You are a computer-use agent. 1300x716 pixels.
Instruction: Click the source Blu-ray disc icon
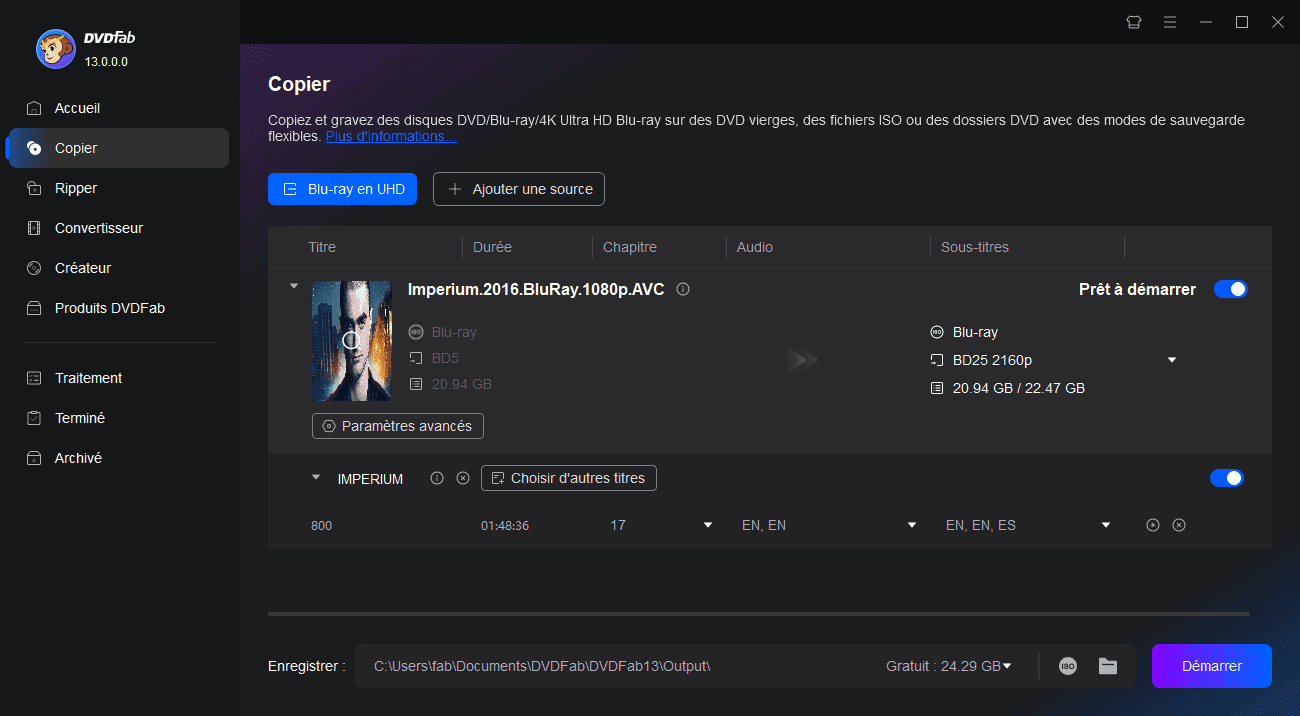(x=416, y=332)
